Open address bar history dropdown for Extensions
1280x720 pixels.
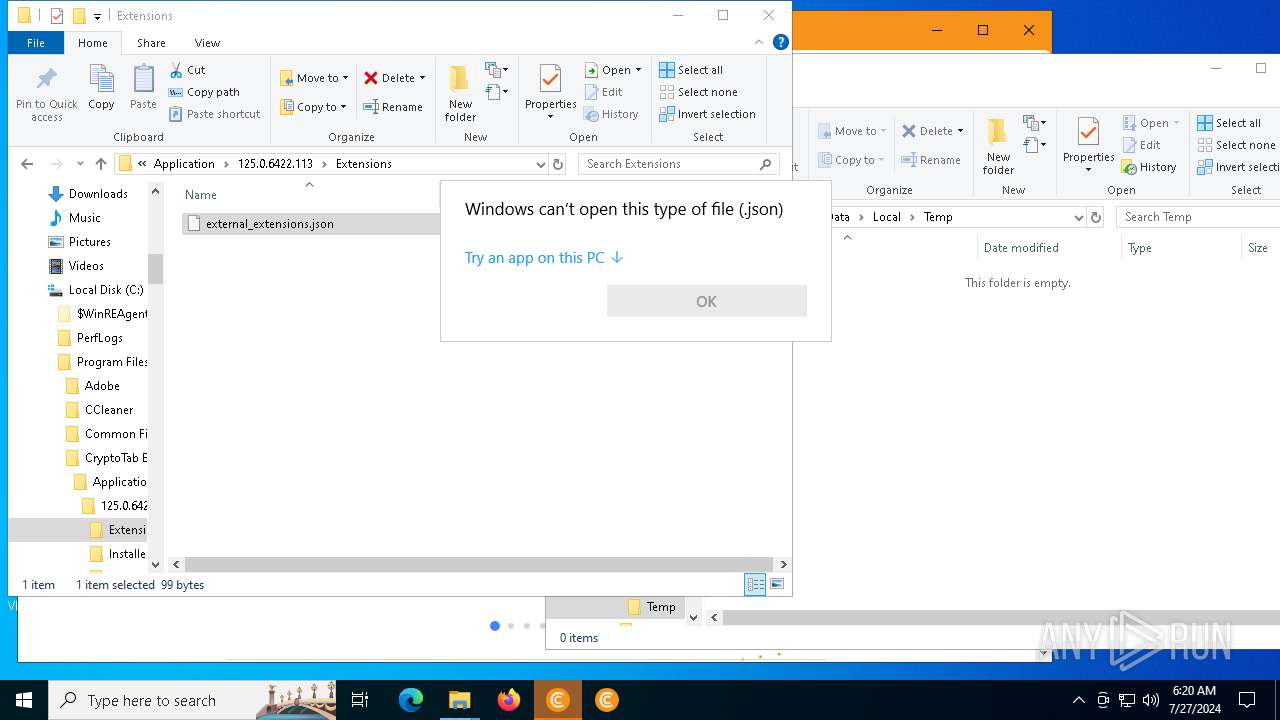(540, 164)
